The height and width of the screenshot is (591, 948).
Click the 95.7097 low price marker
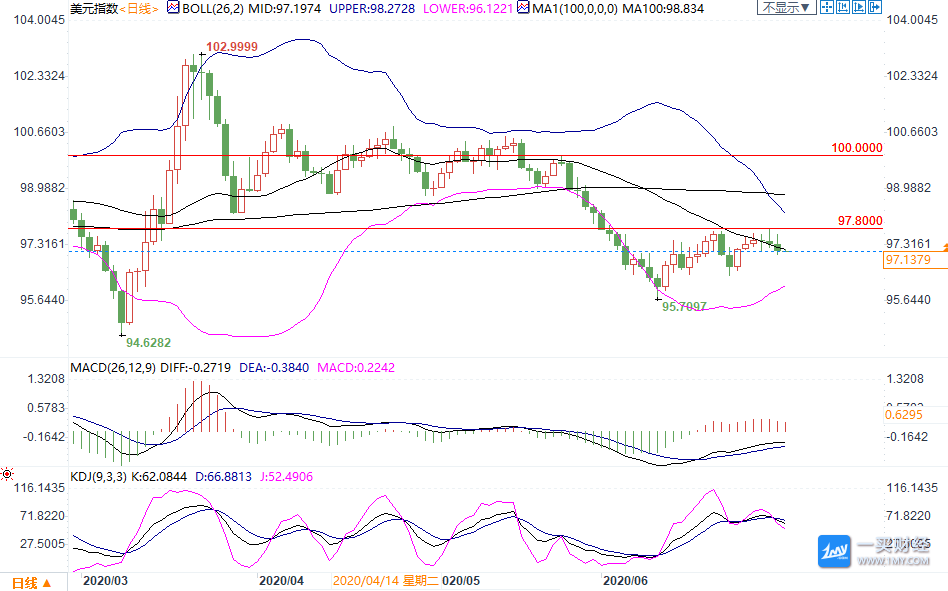click(684, 306)
